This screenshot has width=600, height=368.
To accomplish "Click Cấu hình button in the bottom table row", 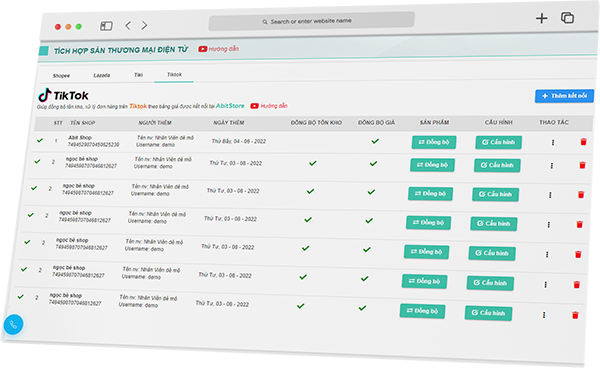I will click(x=488, y=313).
